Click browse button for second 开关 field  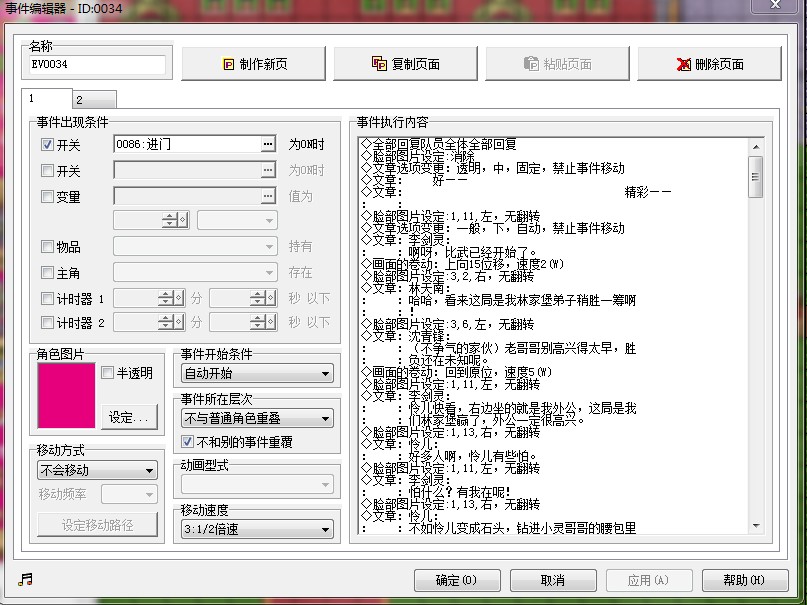[x=268, y=170]
